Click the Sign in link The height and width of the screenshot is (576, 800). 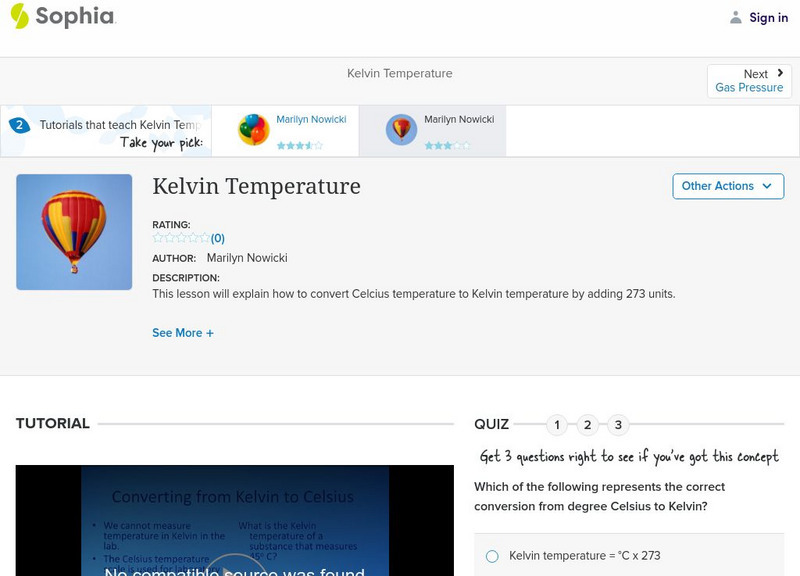(768, 17)
